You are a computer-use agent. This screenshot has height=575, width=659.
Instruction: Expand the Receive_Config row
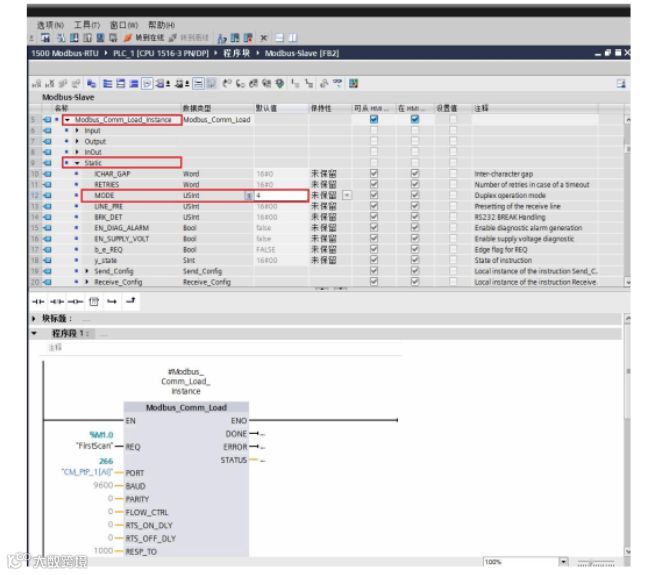tap(87, 282)
